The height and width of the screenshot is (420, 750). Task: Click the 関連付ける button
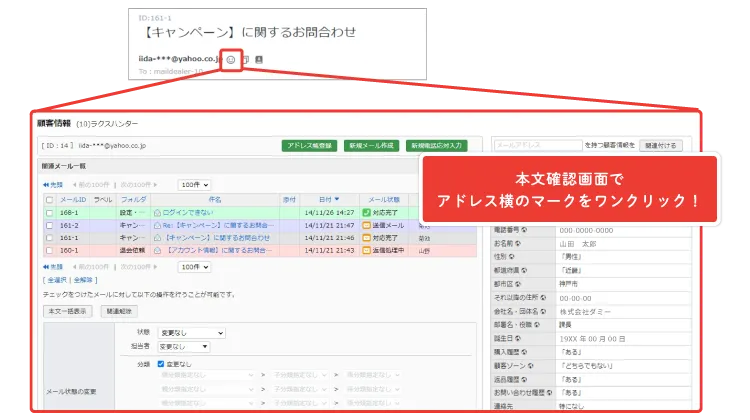[x=661, y=145]
